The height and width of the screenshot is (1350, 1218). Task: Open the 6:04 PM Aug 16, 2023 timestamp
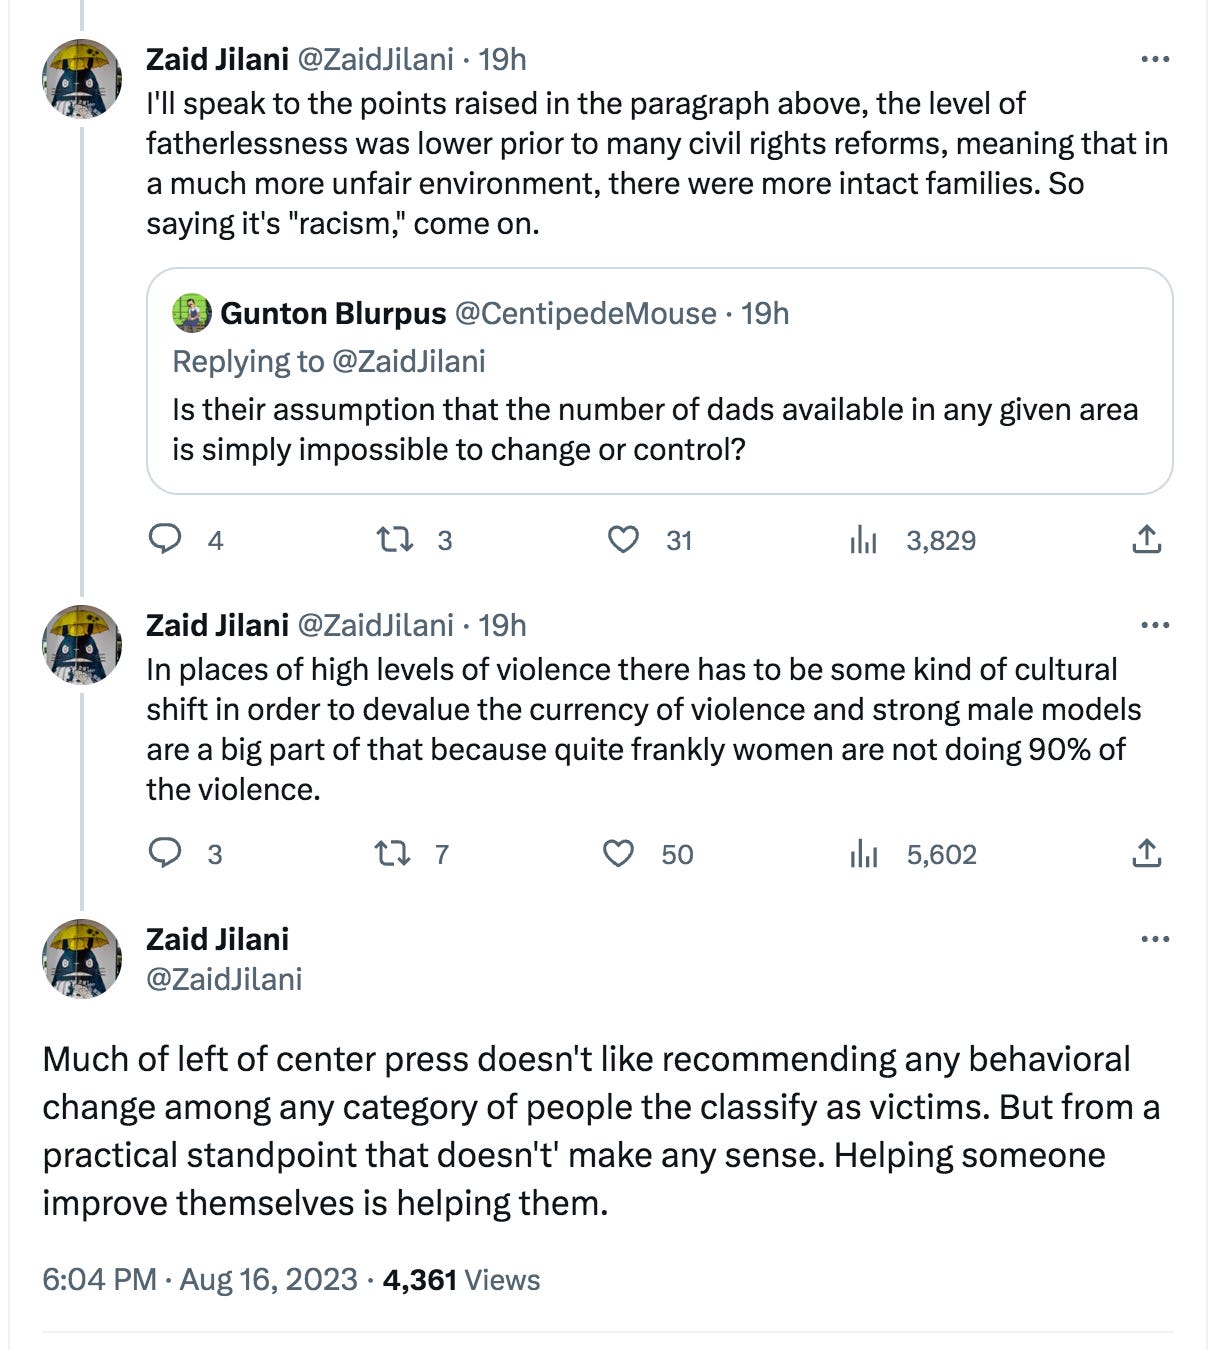(200, 1279)
